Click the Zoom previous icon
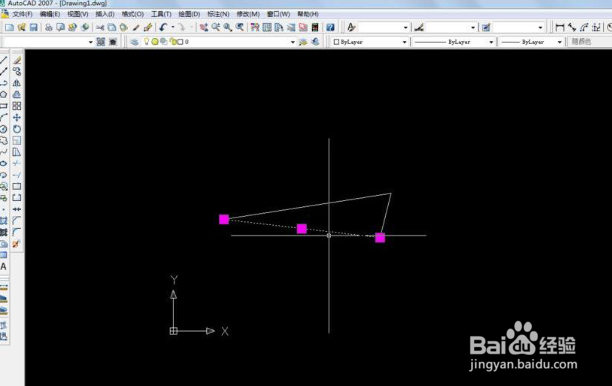Viewport: 612px width, 386px height. 240,27
